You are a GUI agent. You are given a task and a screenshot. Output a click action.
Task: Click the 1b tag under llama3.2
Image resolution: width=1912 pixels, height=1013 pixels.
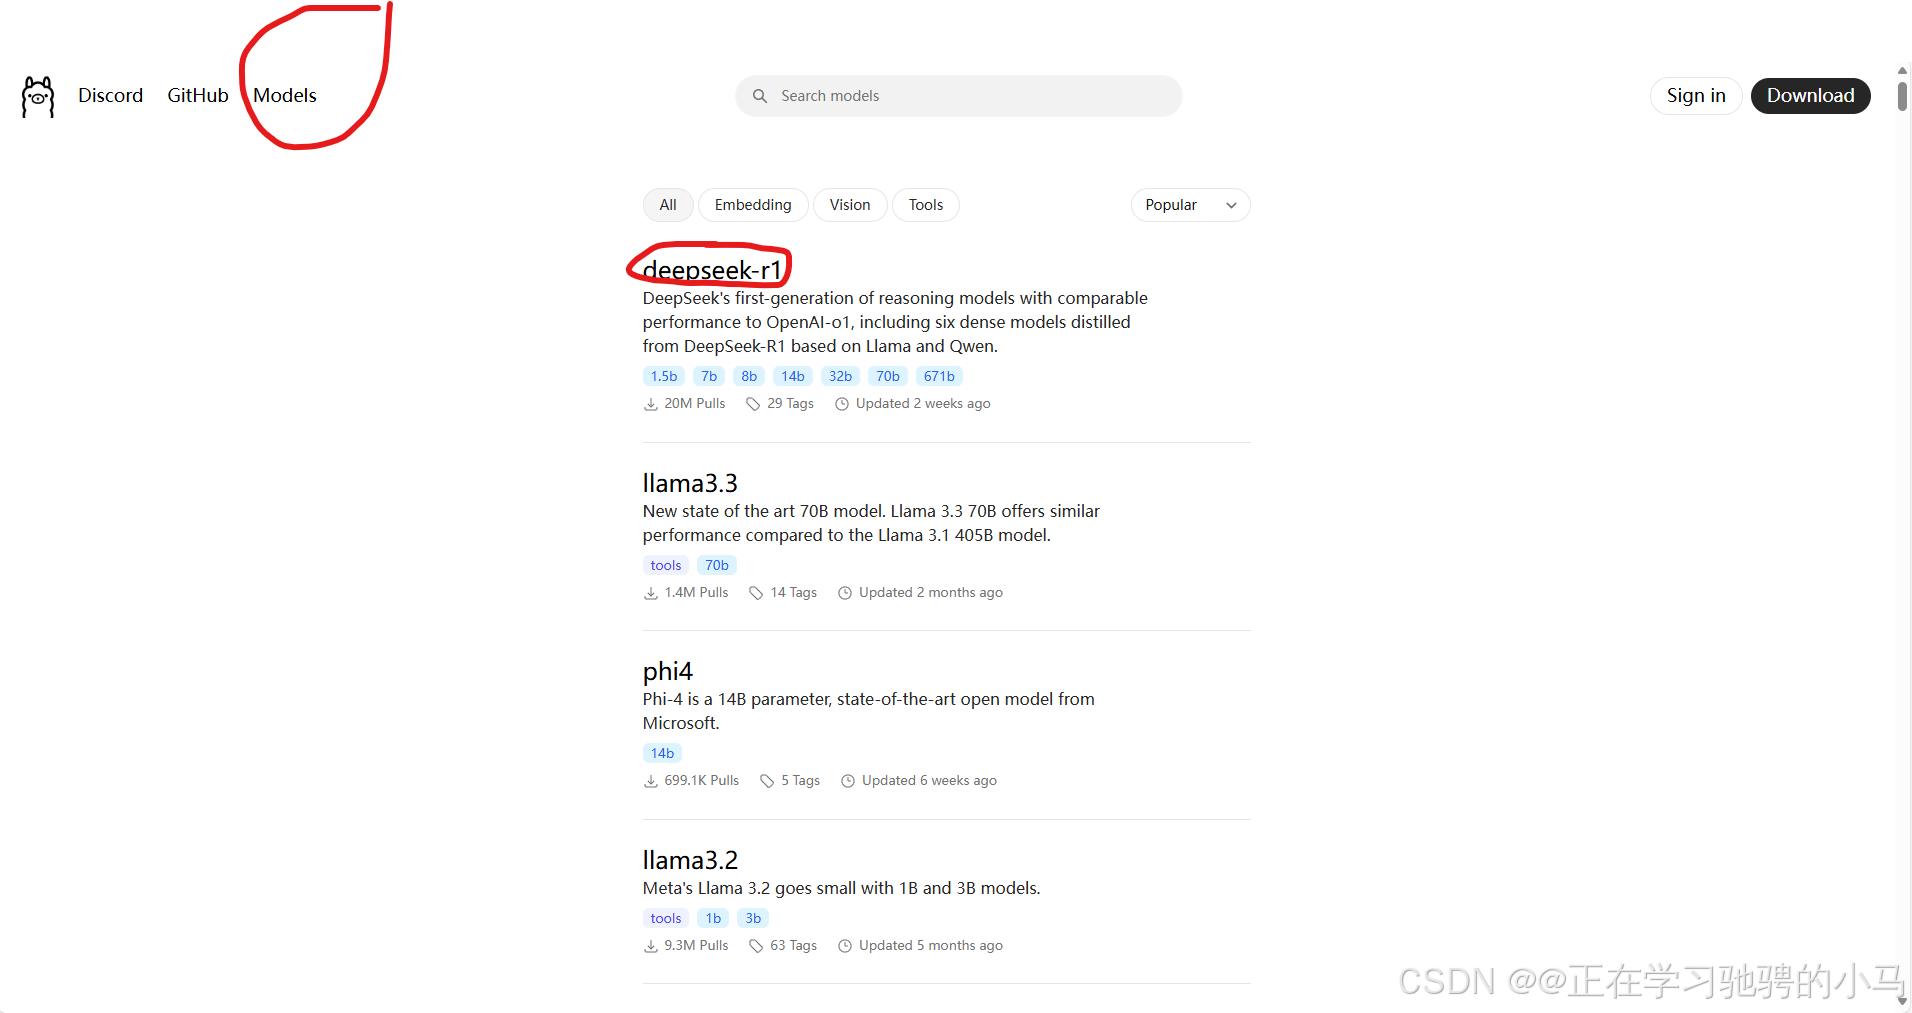[713, 919]
